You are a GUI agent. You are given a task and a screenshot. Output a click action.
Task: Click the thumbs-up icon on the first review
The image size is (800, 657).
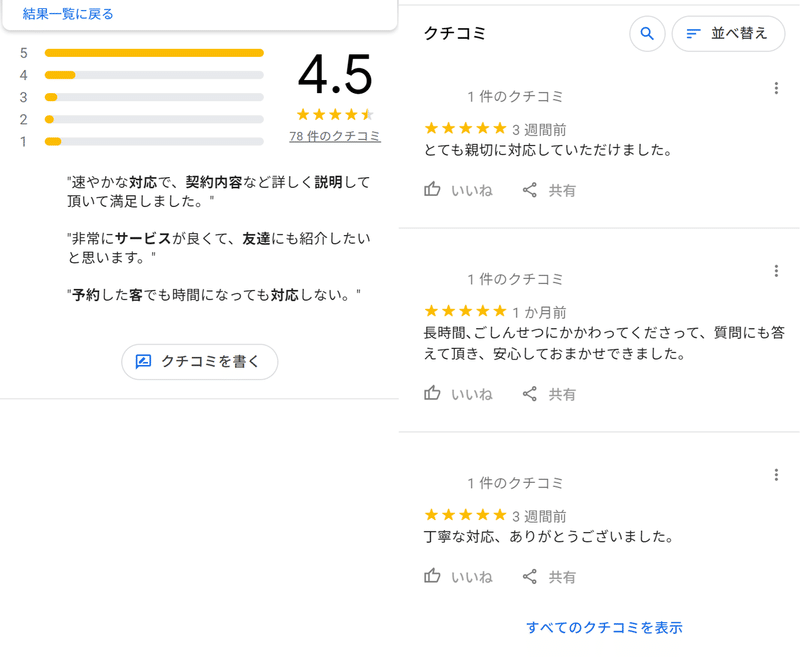click(432, 190)
